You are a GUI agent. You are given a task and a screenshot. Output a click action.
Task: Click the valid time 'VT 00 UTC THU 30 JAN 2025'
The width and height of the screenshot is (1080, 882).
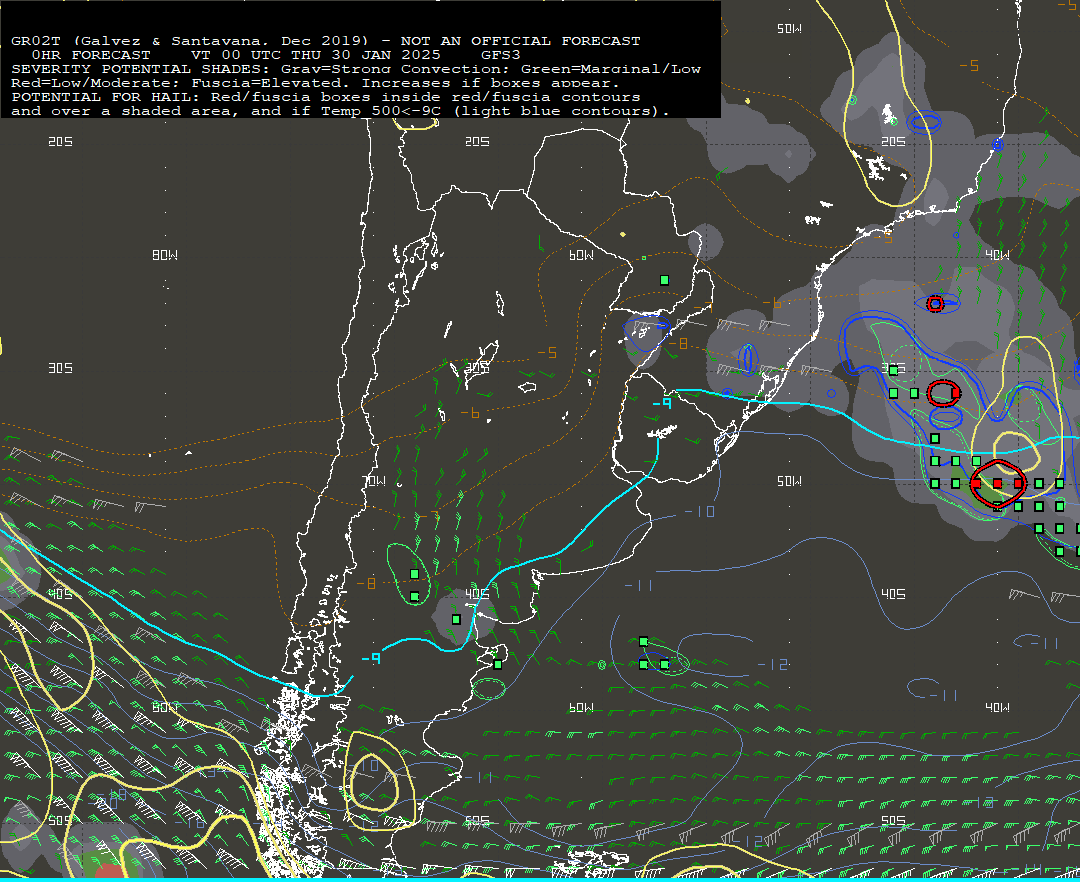click(x=316, y=55)
